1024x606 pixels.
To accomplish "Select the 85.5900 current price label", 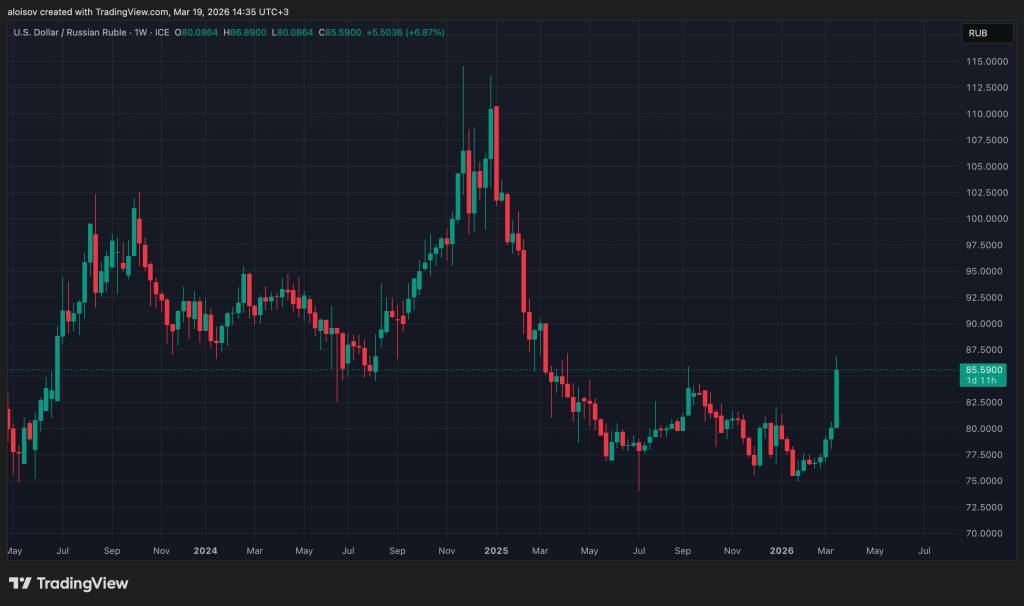I will 984,370.
